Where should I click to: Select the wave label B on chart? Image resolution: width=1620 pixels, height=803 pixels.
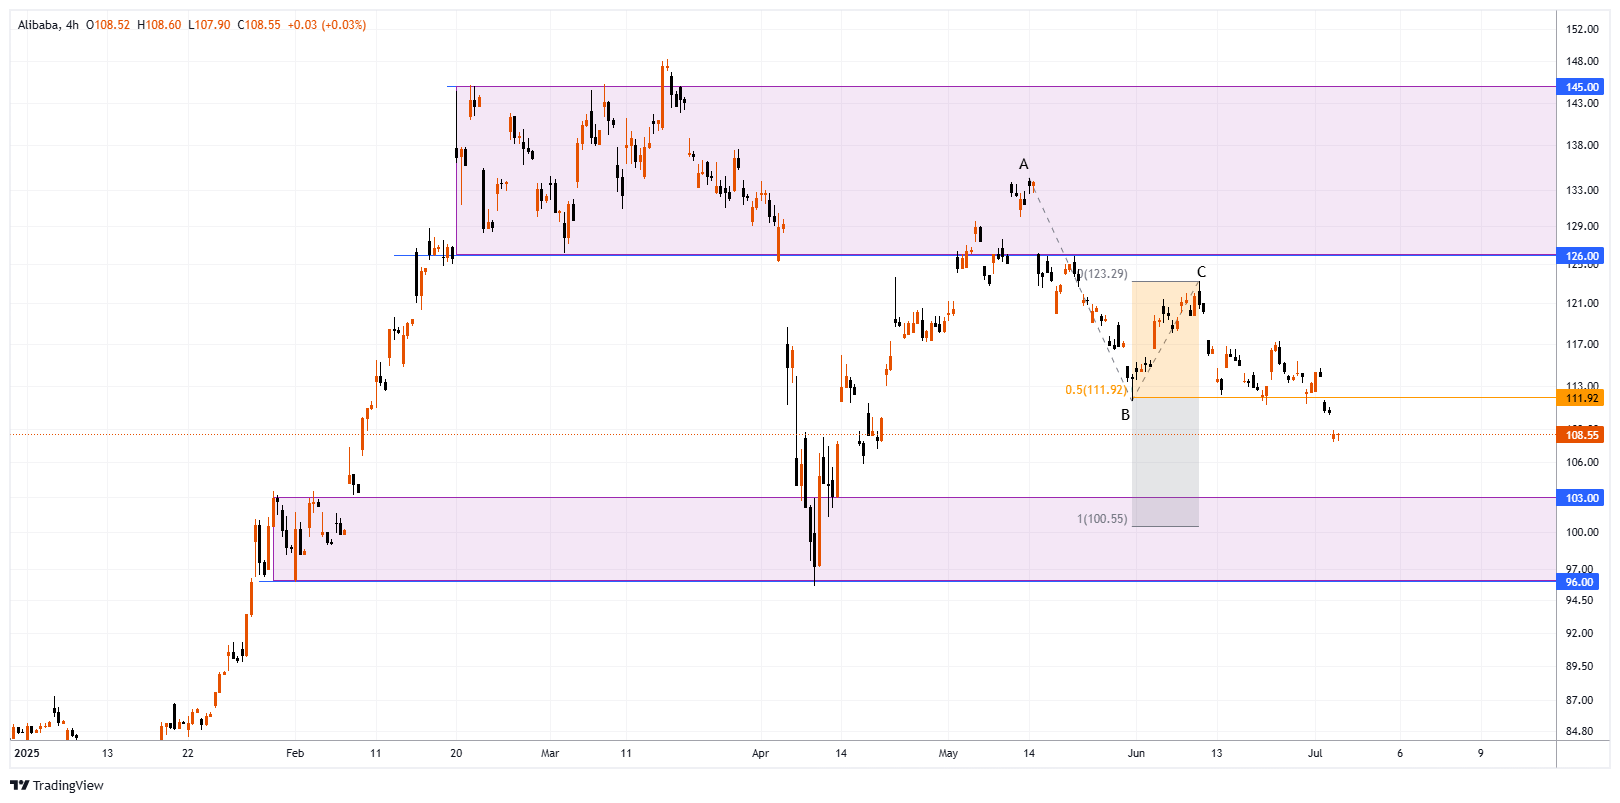point(1125,414)
